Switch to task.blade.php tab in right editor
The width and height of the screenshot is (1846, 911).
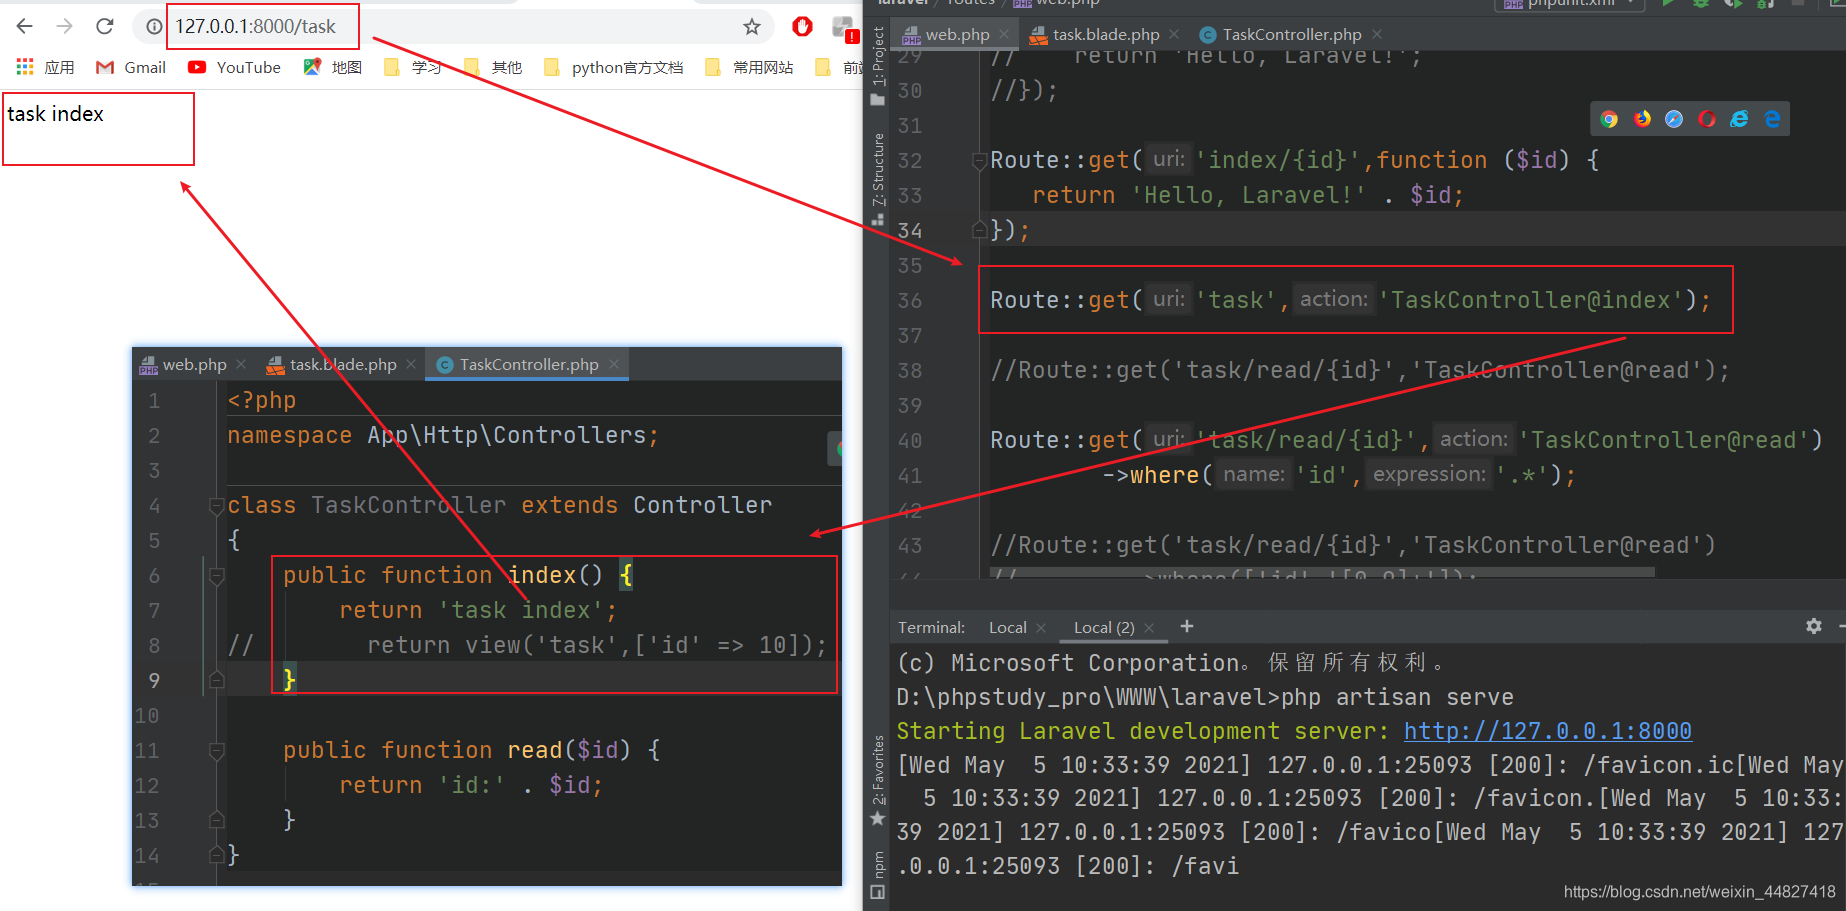[x=1105, y=34]
